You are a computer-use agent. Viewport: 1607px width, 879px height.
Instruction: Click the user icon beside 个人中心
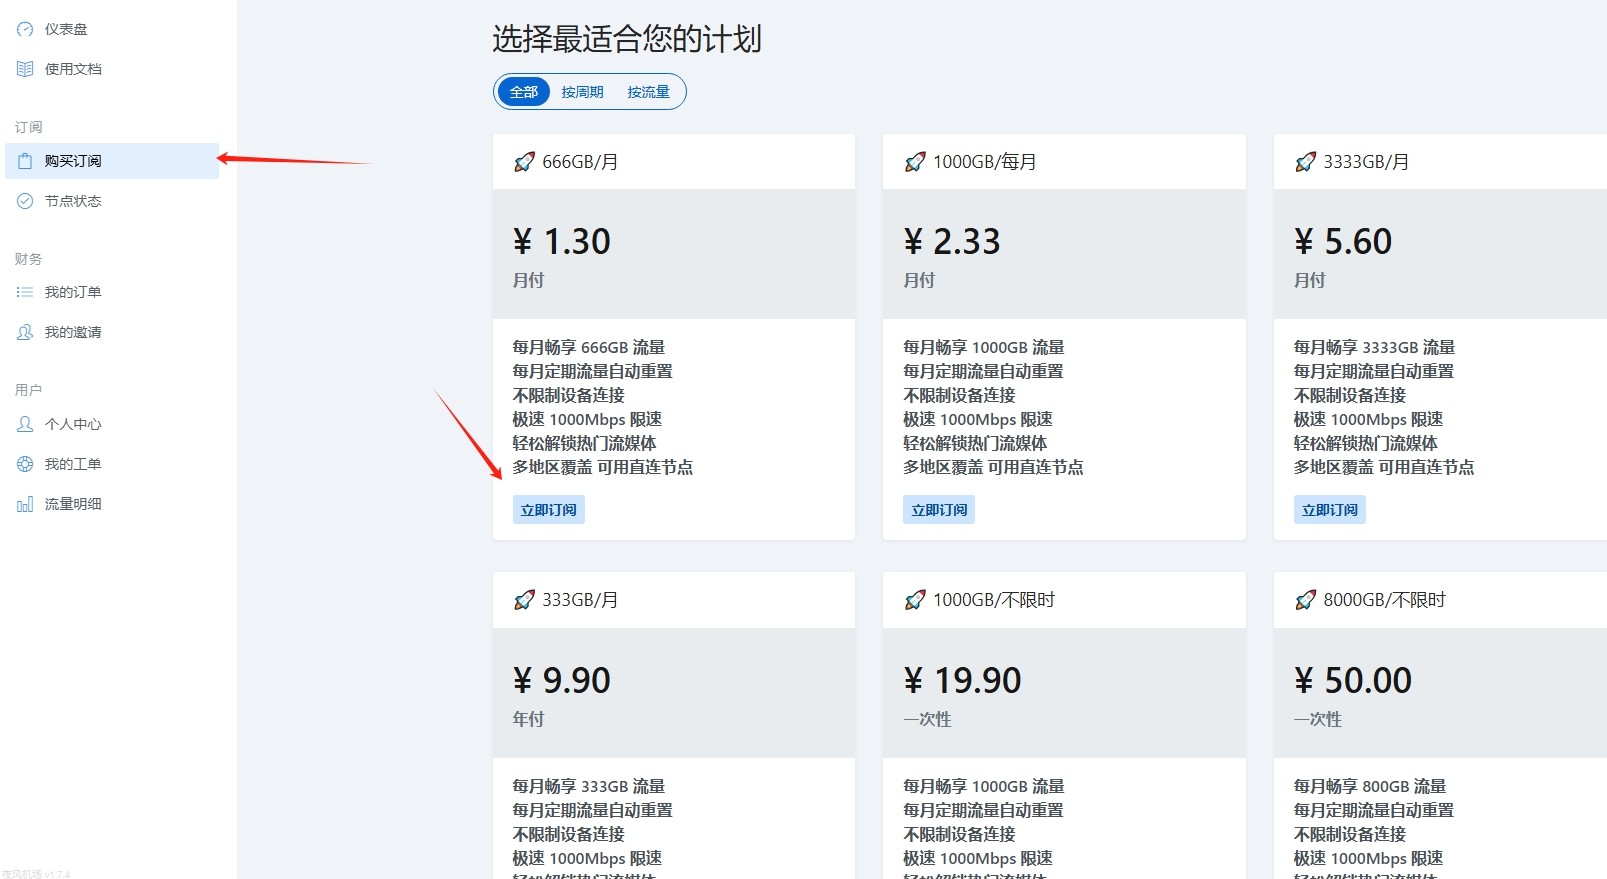pyautogui.click(x=25, y=424)
